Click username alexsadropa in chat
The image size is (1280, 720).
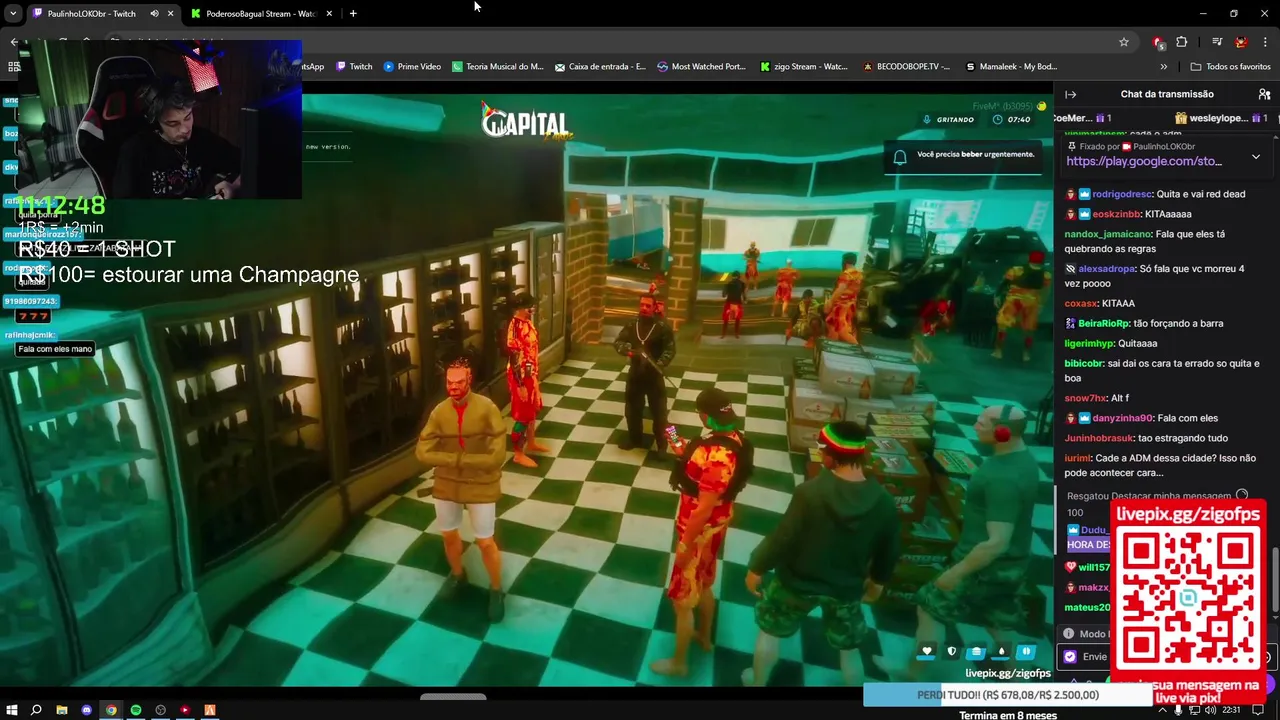1104,269
